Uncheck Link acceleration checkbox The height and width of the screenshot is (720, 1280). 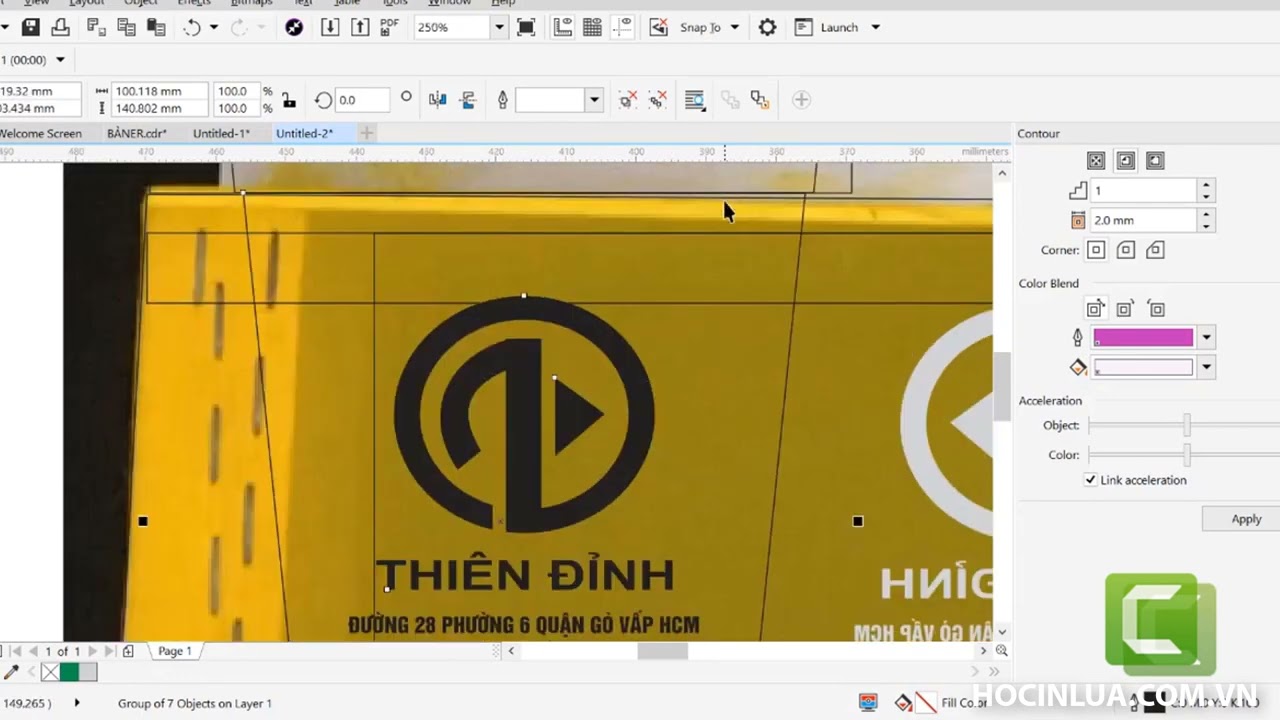[1090, 480]
